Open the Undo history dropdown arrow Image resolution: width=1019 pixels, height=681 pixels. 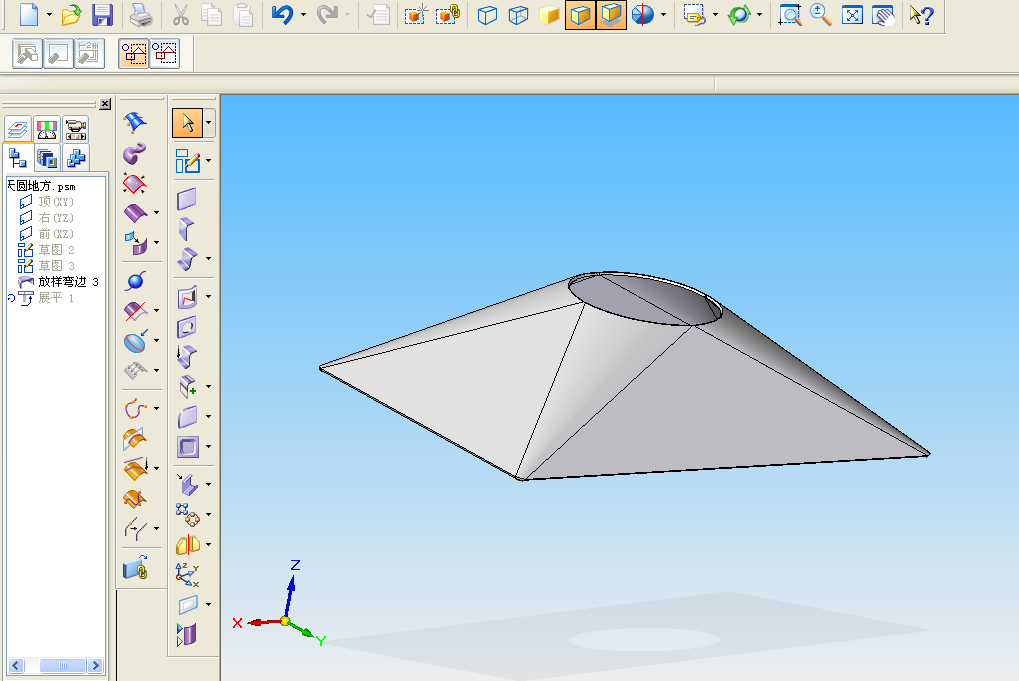coord(303,14)
